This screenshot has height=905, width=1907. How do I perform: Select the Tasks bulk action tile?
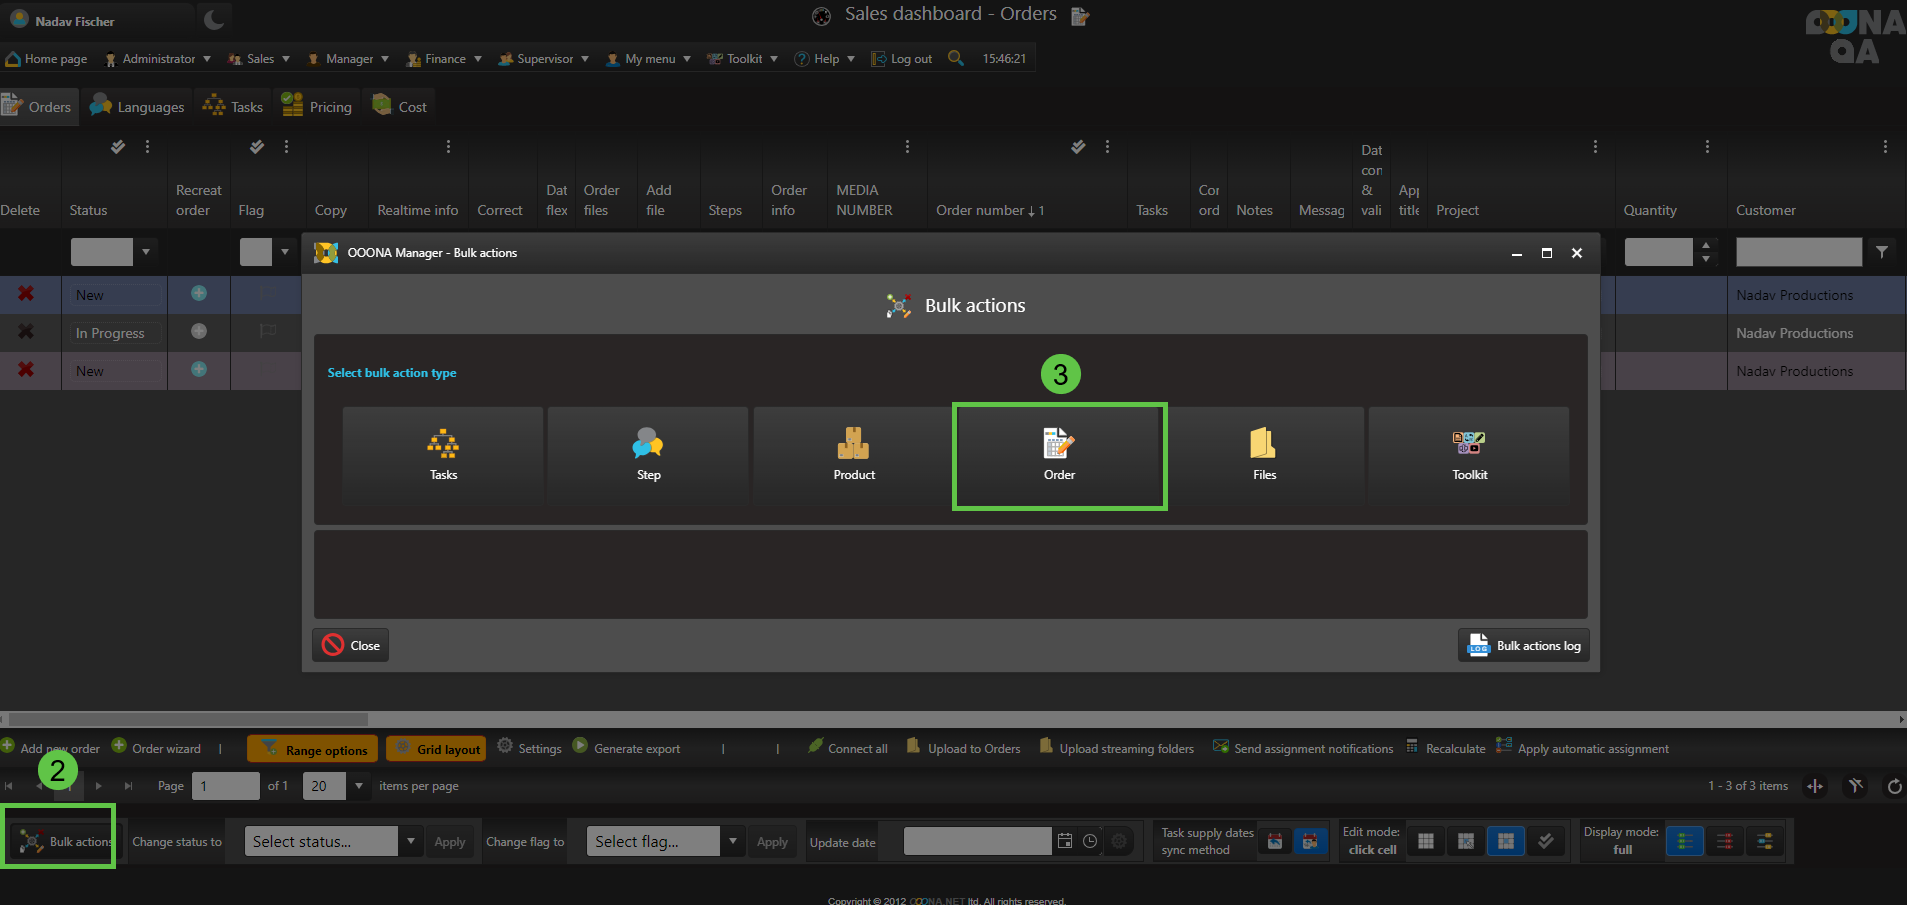[443, 455]
